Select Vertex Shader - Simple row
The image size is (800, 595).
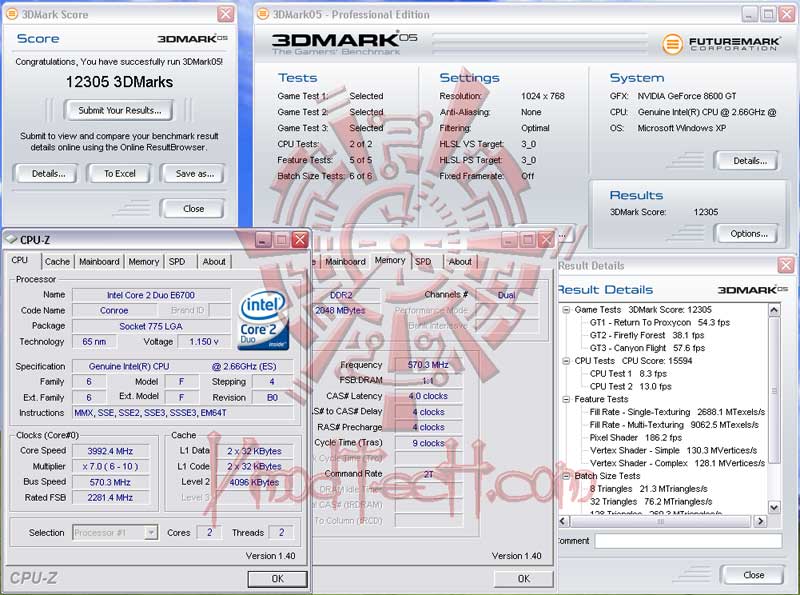pos(673,450)
